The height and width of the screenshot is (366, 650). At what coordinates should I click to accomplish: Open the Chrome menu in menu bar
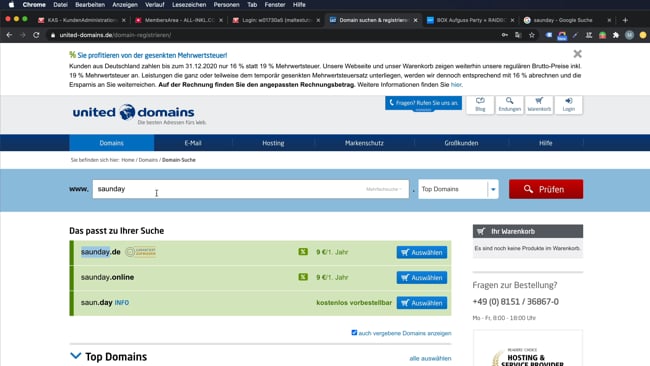coord(34,5)
